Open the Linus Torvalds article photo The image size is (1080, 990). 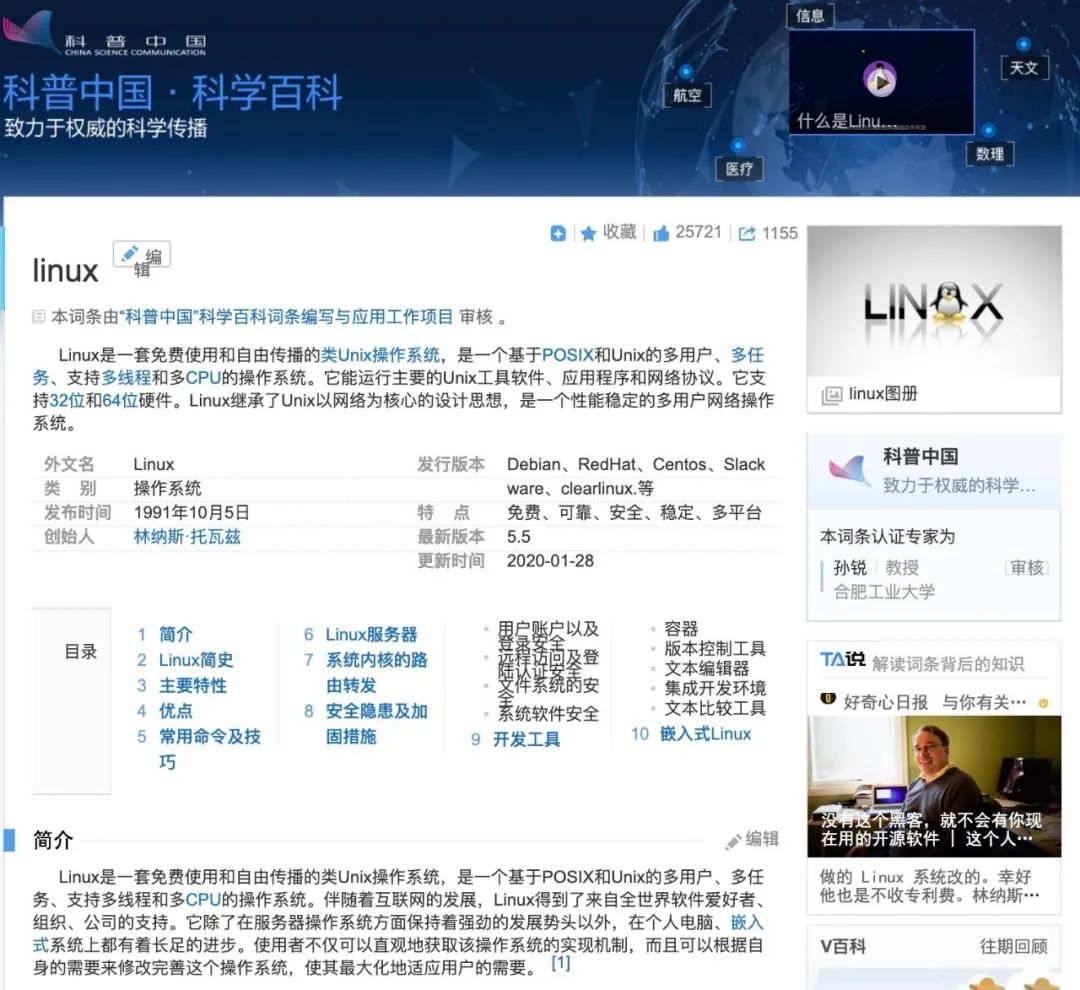tap(934, 786)
